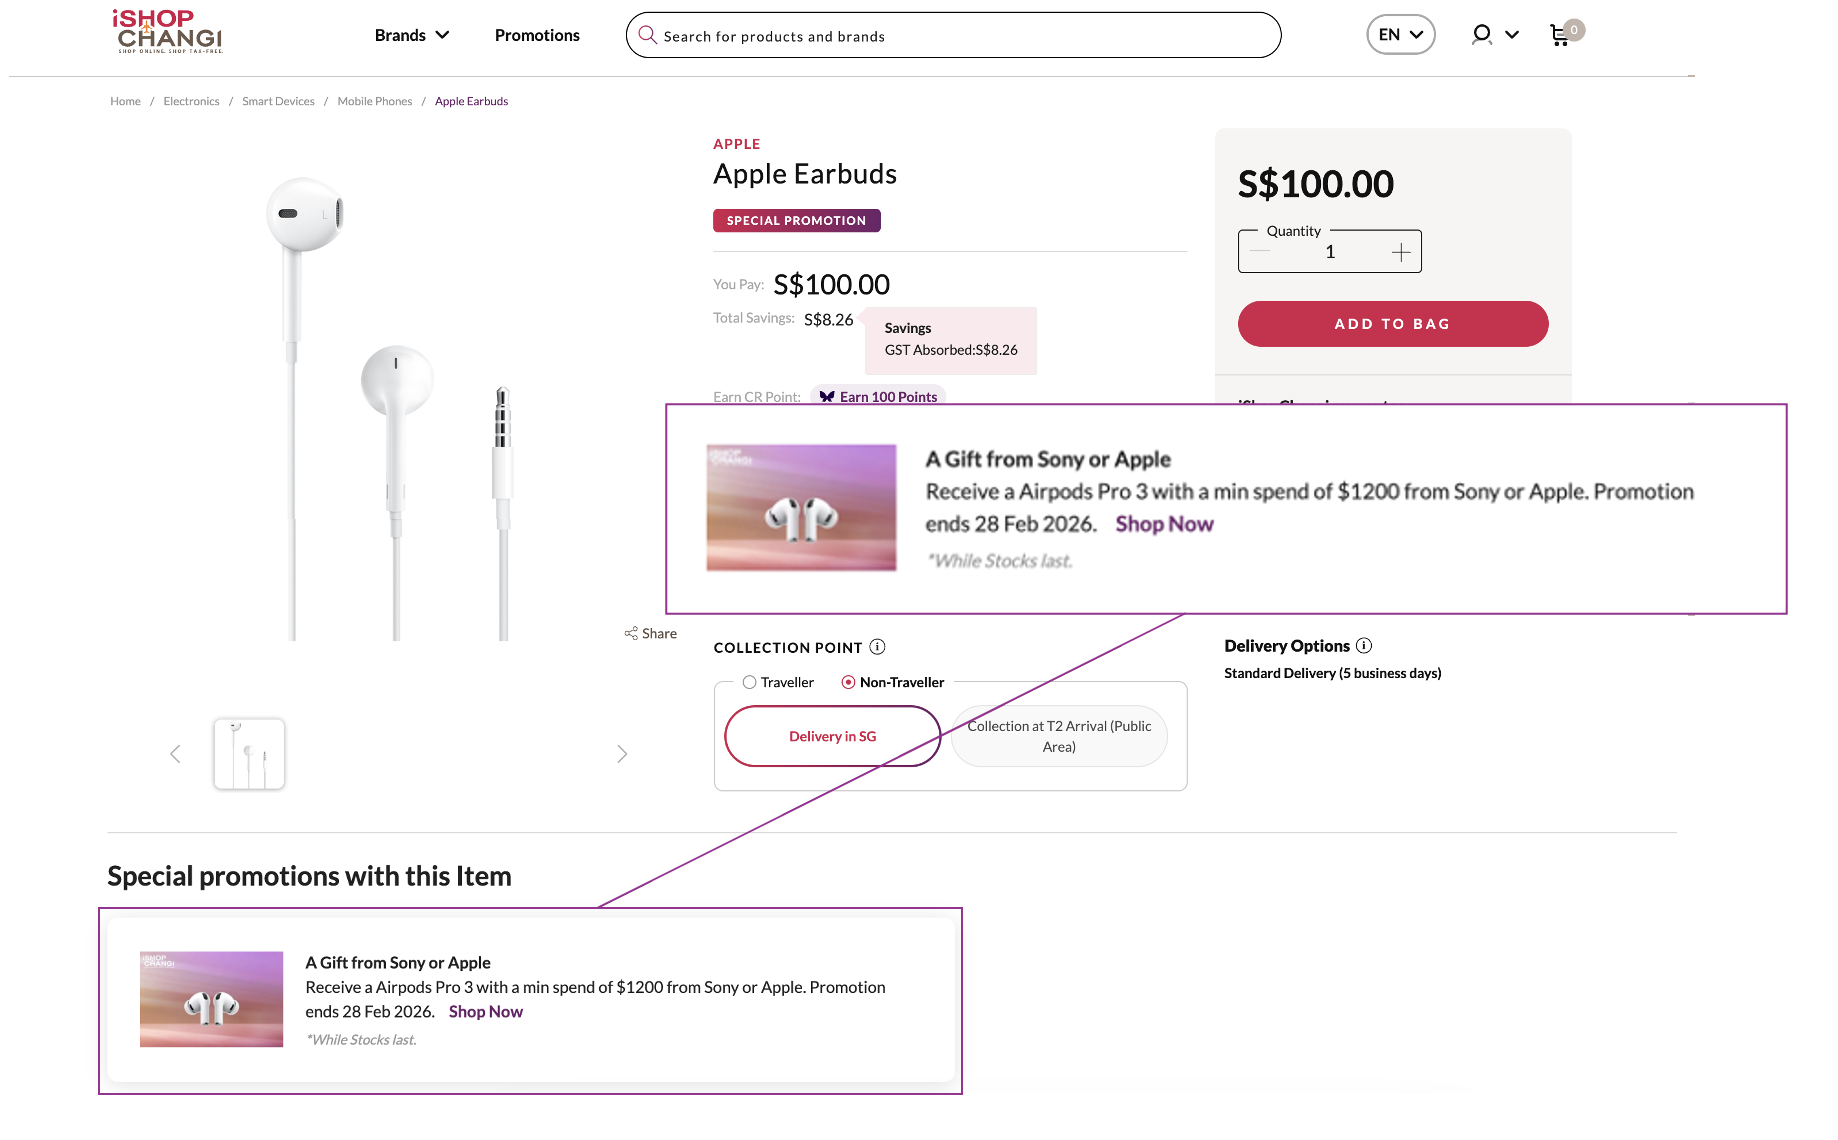The image size is (1838, 1140).
Task: Go to the next product image
Action: point(622,754)
